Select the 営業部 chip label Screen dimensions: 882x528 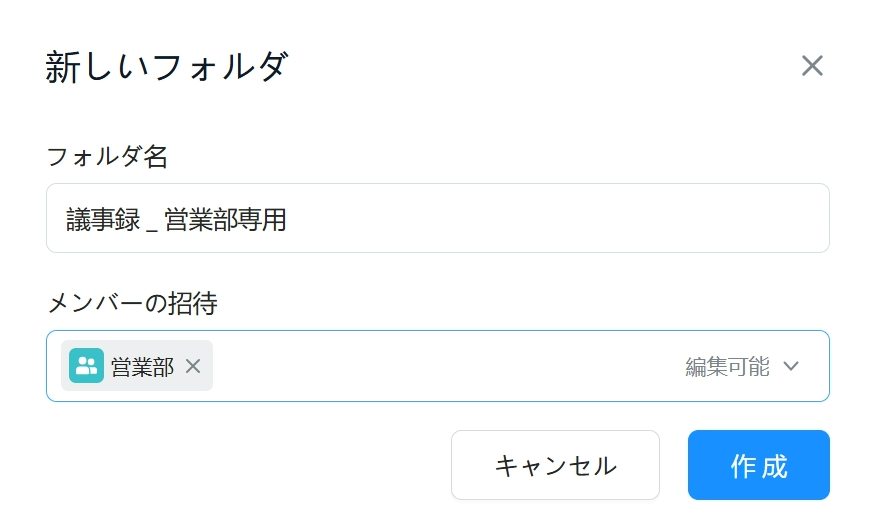[142, 367]
